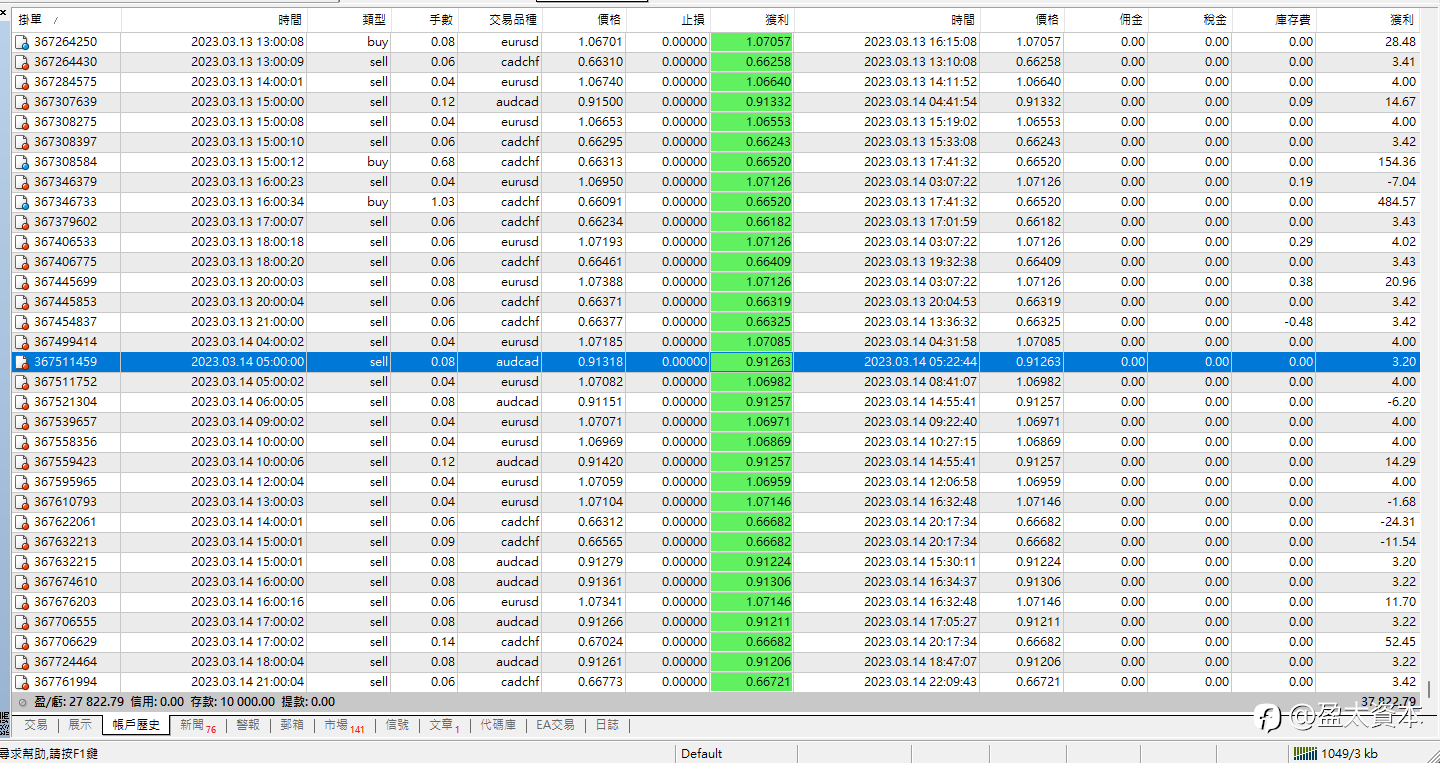Open the 文章 tab
This screenshot has width=1440, height=763.
click(444, 726)
